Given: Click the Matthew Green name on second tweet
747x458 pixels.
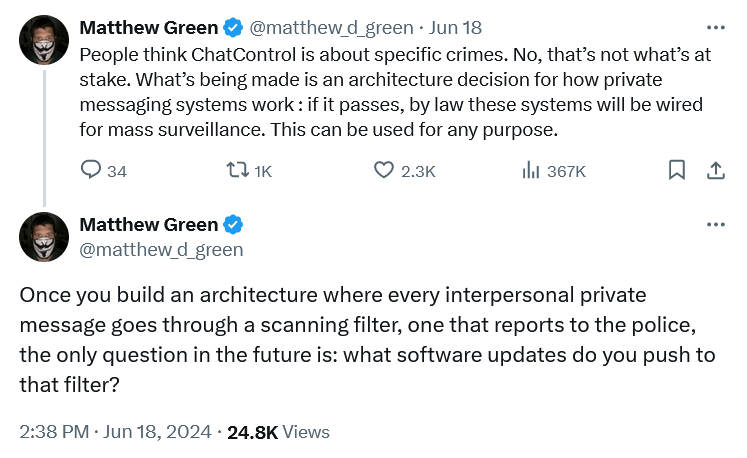Looking at the screenshot, I should click(x=149, y=224).
